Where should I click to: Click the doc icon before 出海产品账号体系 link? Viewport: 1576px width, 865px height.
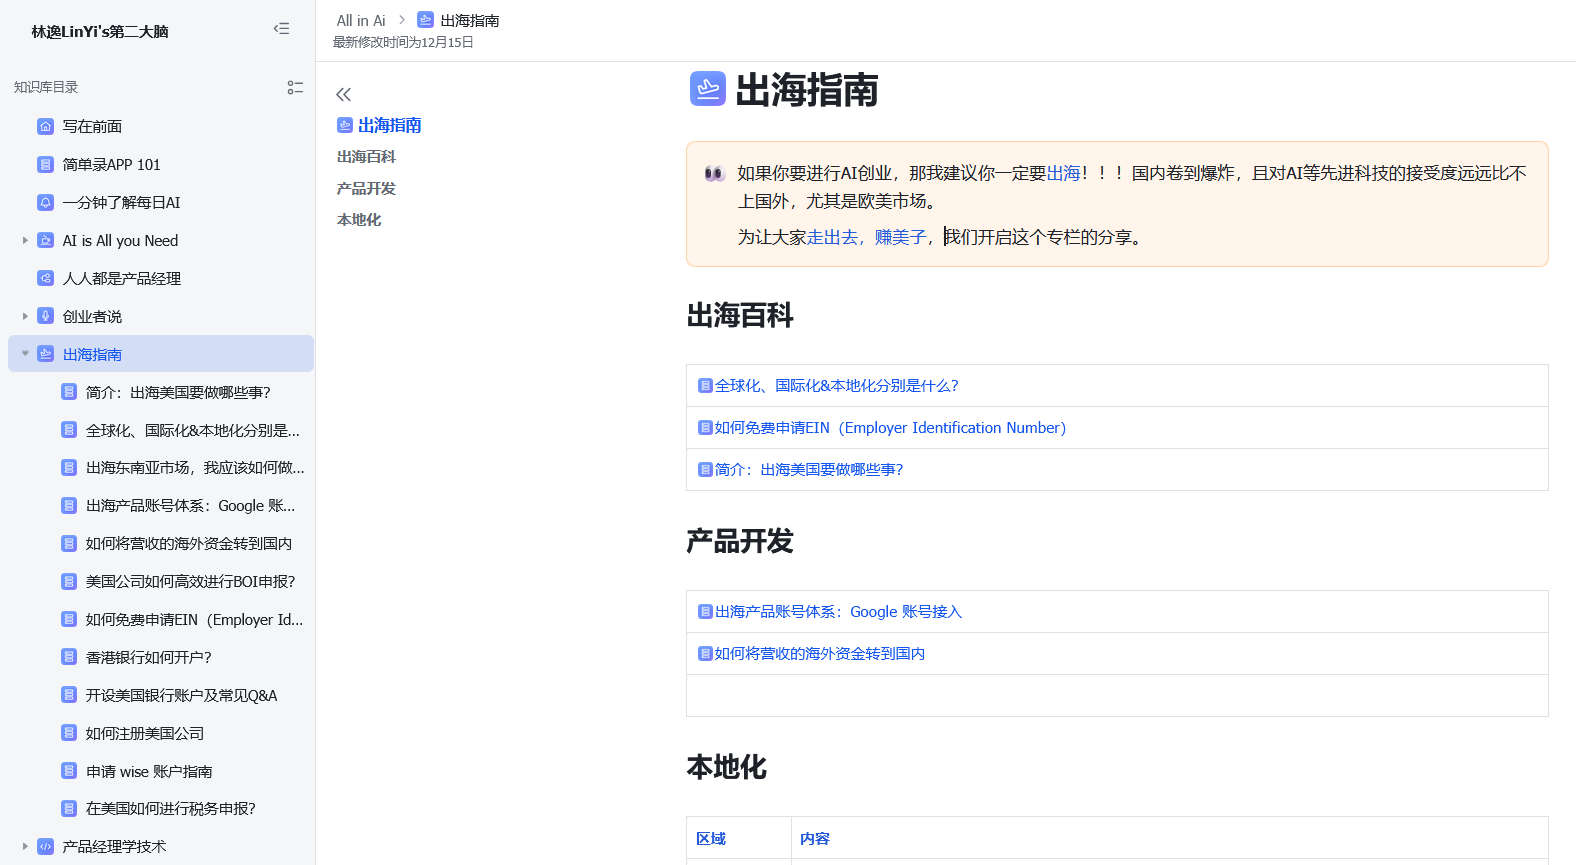tap(705, 612)
